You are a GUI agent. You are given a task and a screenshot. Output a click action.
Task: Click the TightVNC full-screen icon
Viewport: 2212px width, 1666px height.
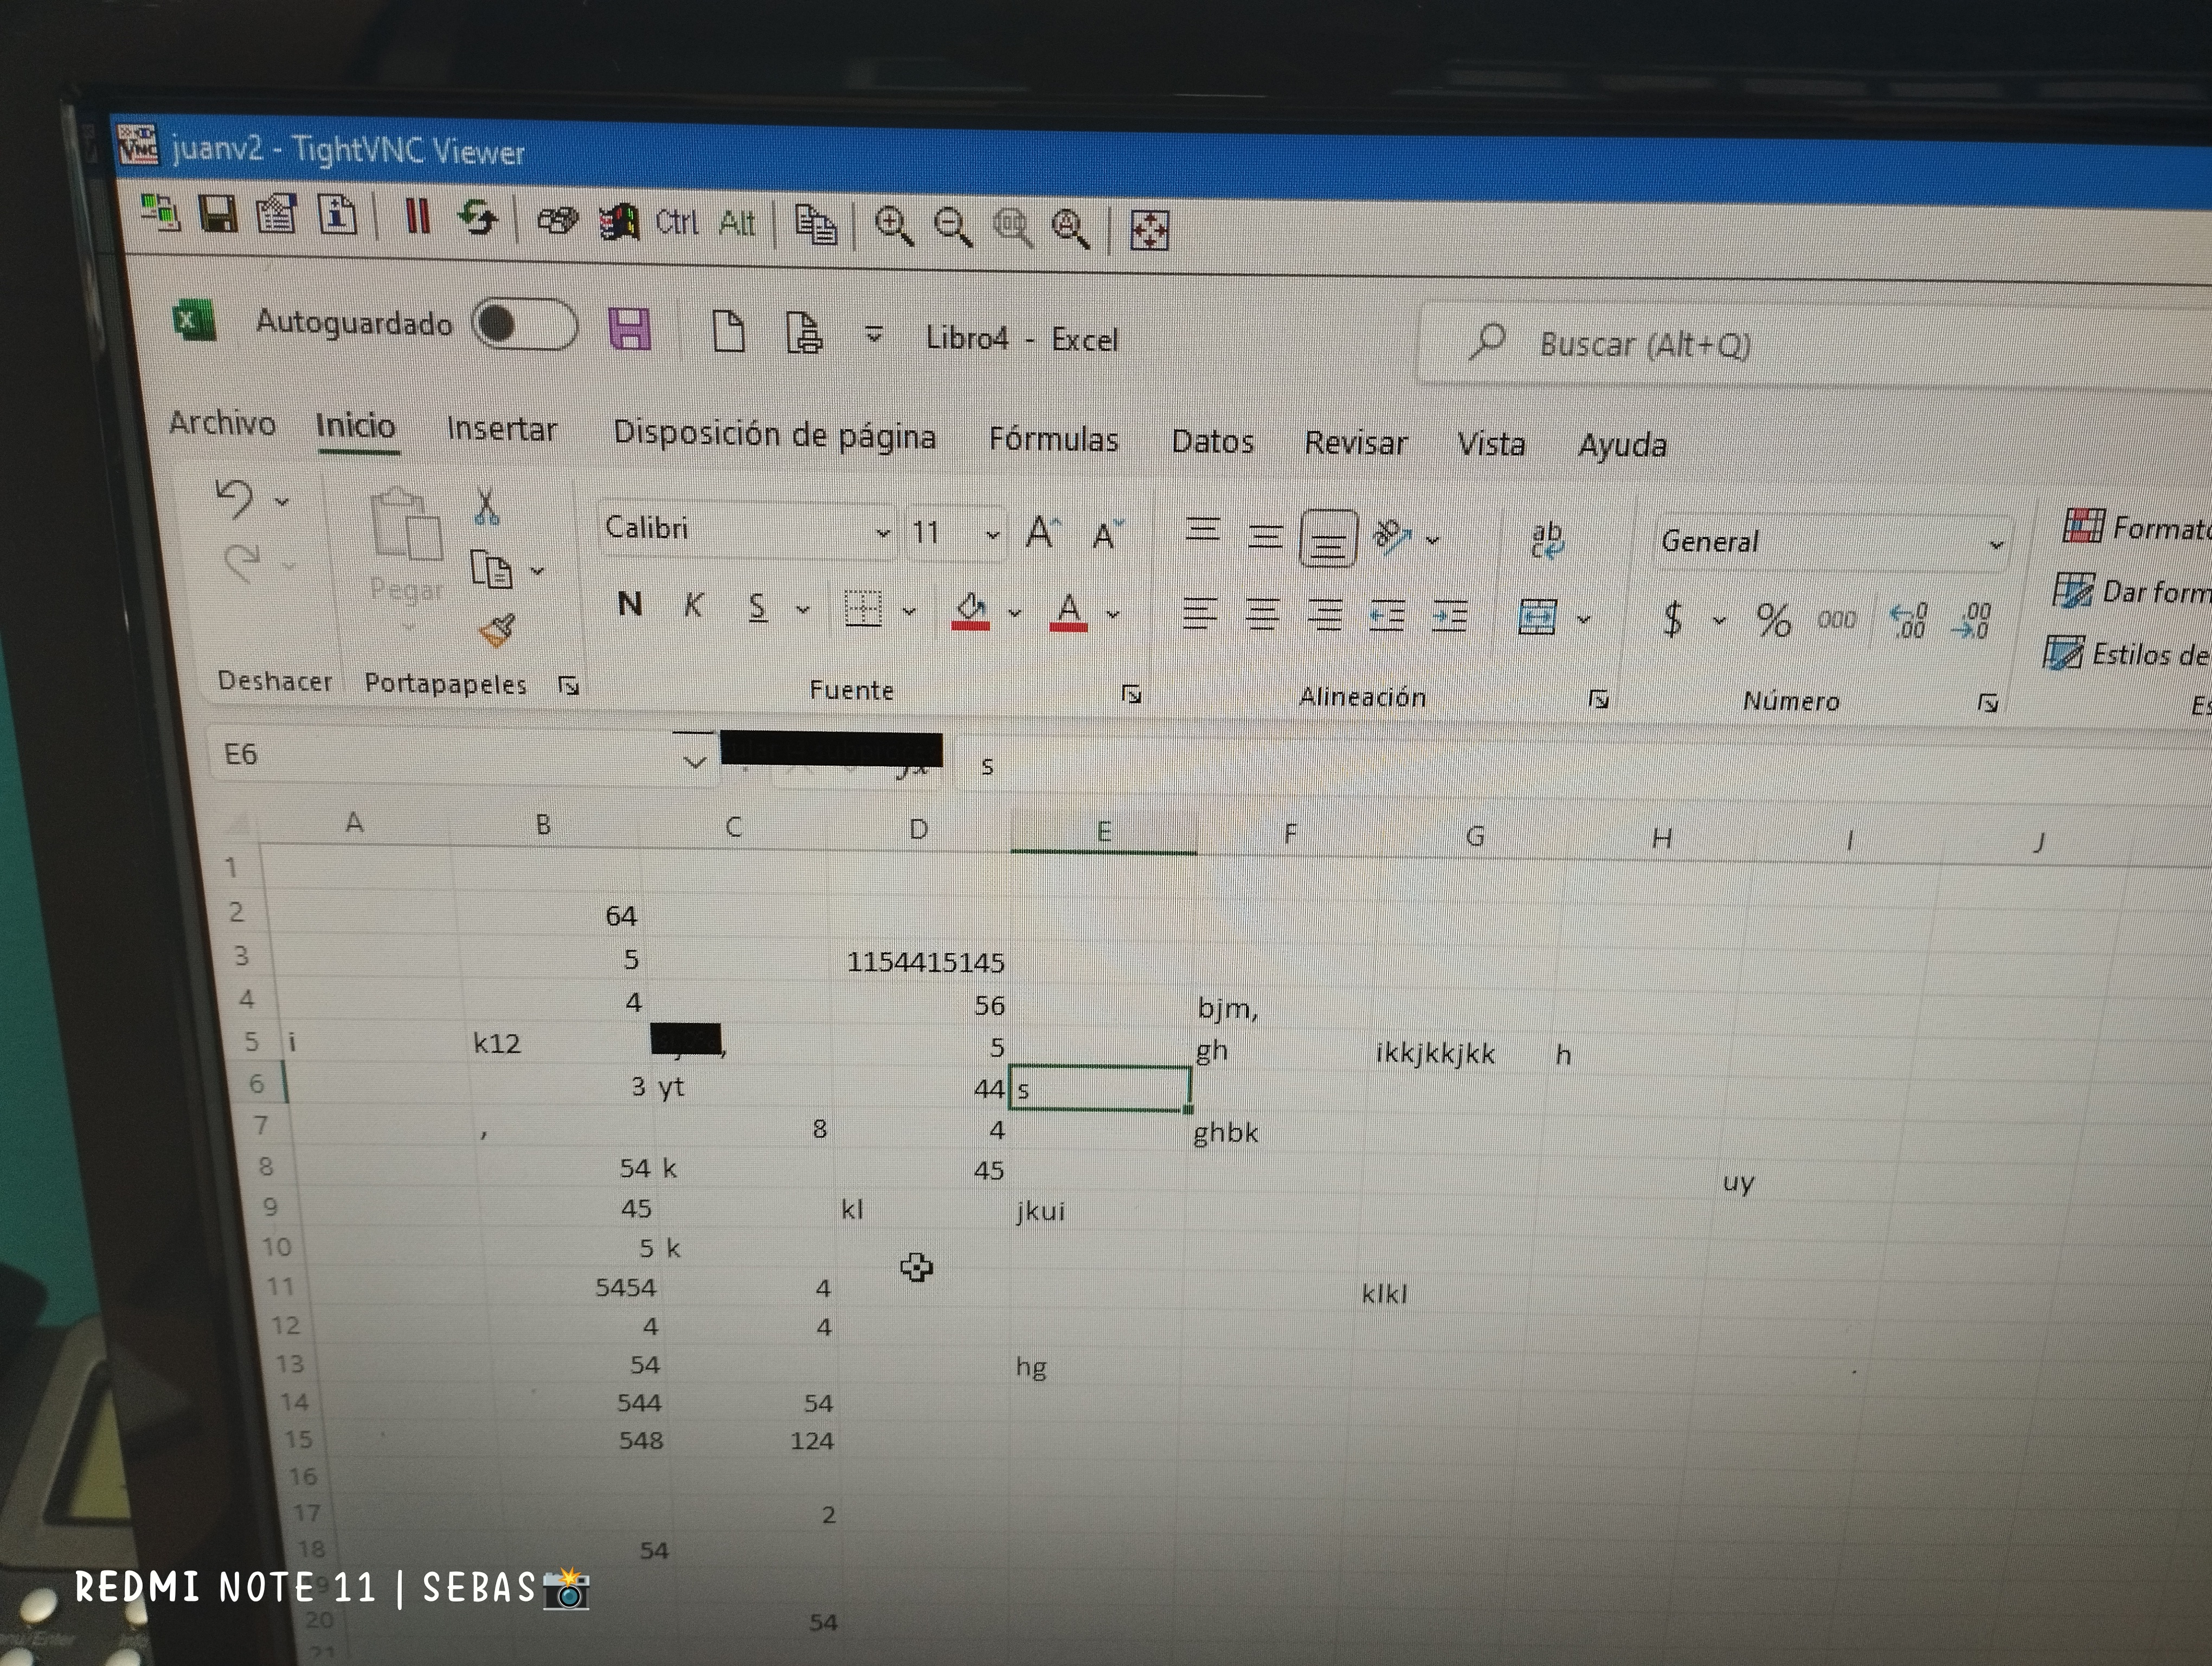coord(1149,231)
